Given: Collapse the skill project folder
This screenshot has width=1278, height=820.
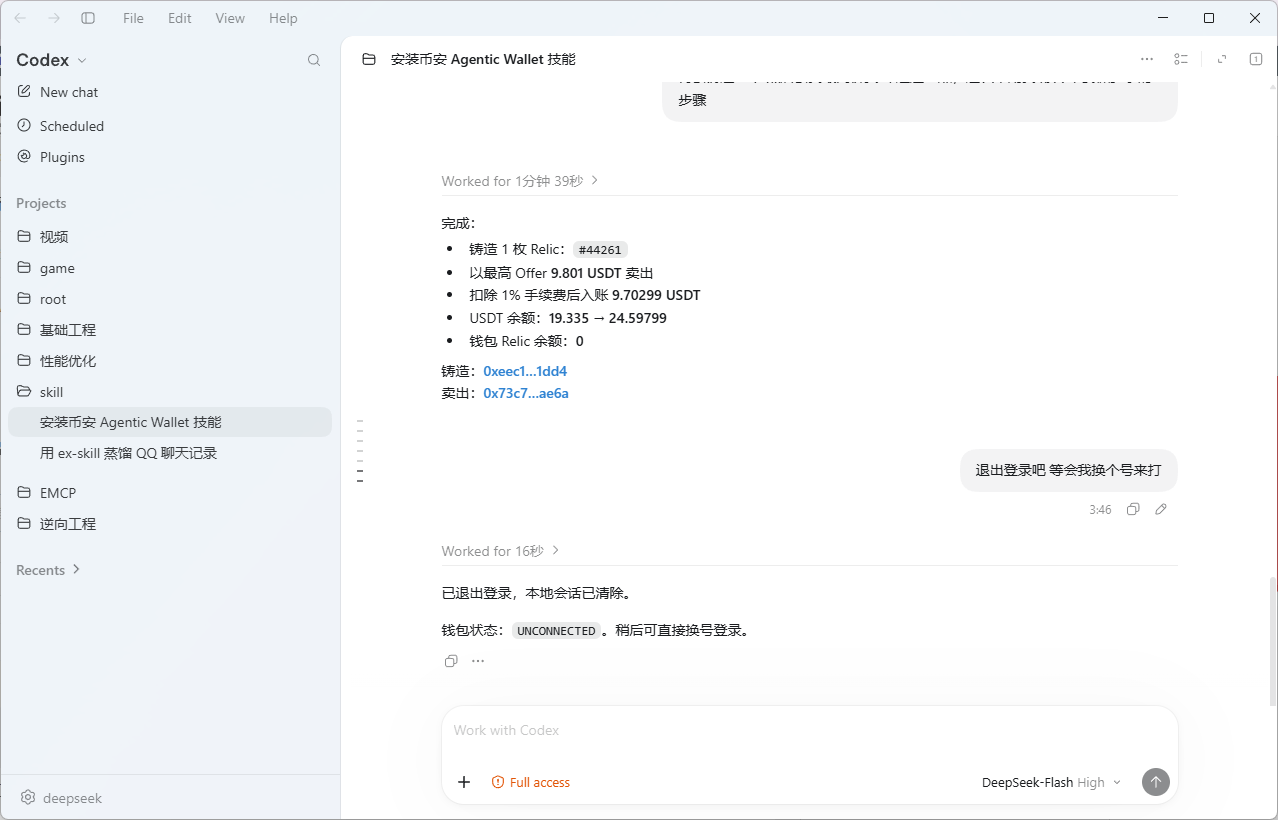Looking at the screenshot, I should tap(170, 392).
